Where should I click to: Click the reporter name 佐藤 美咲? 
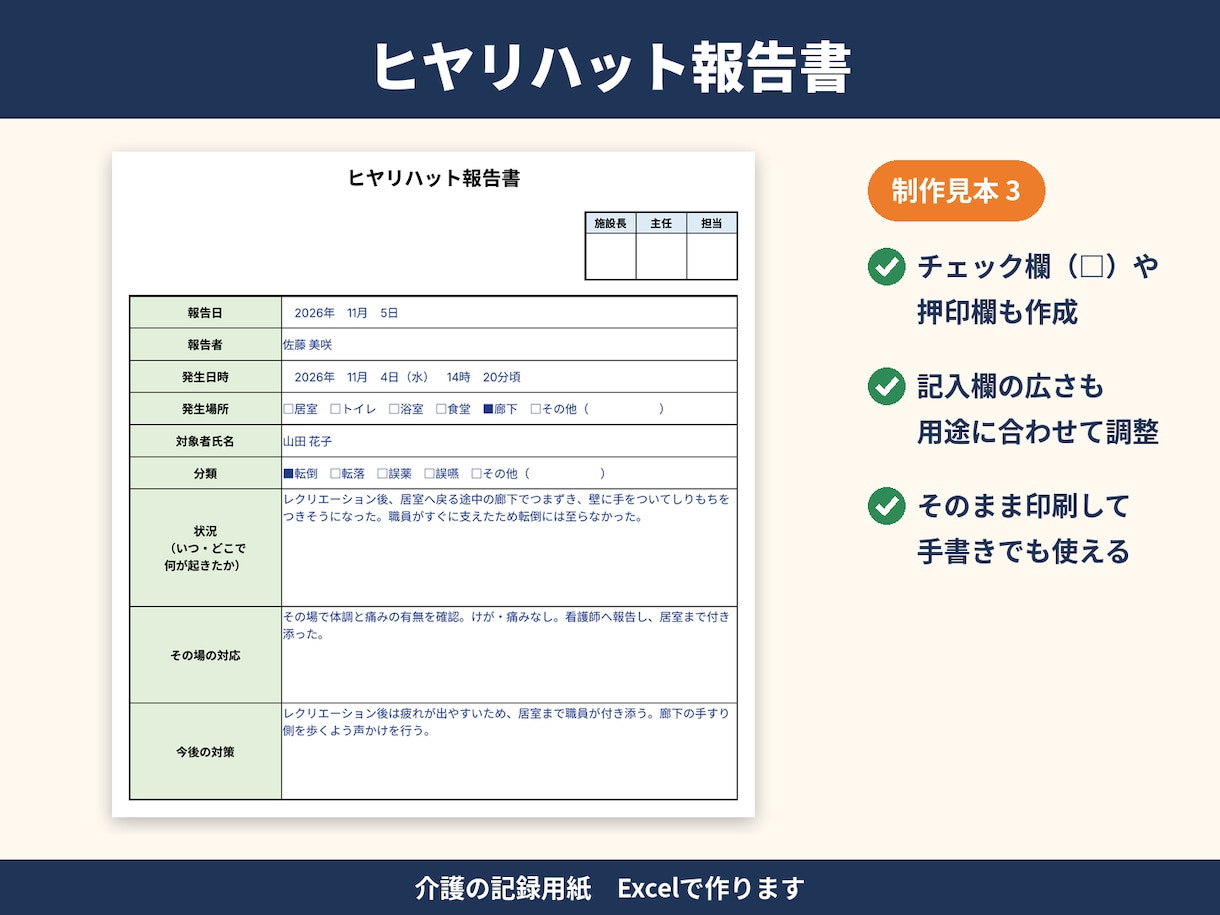coord(308,345)
